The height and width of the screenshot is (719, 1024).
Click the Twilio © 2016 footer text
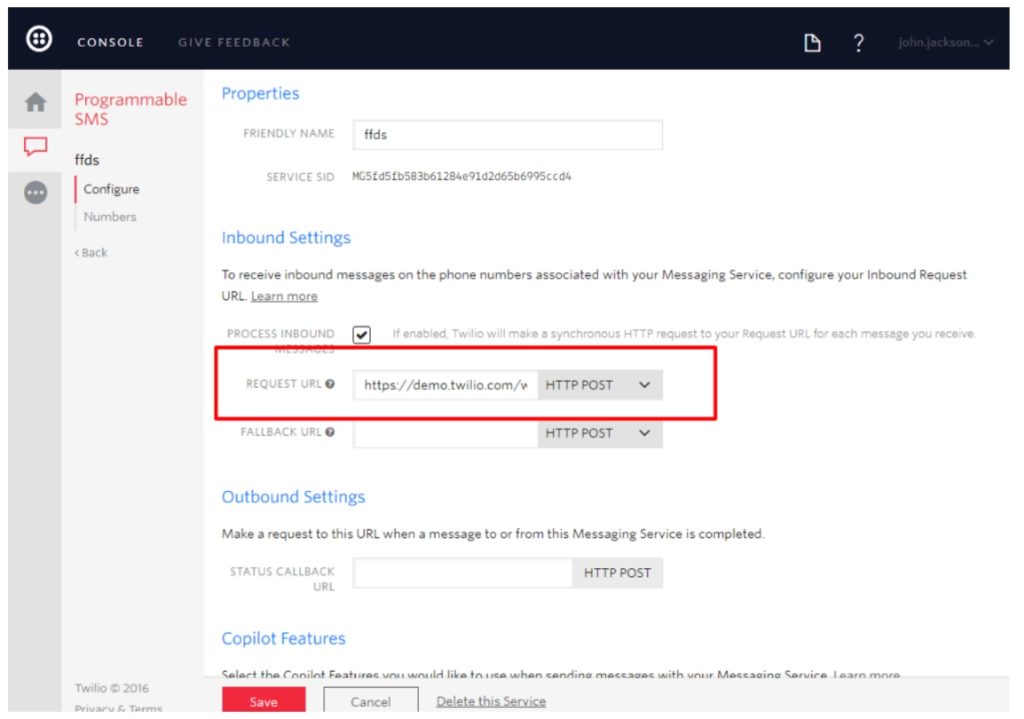[112, 688]
